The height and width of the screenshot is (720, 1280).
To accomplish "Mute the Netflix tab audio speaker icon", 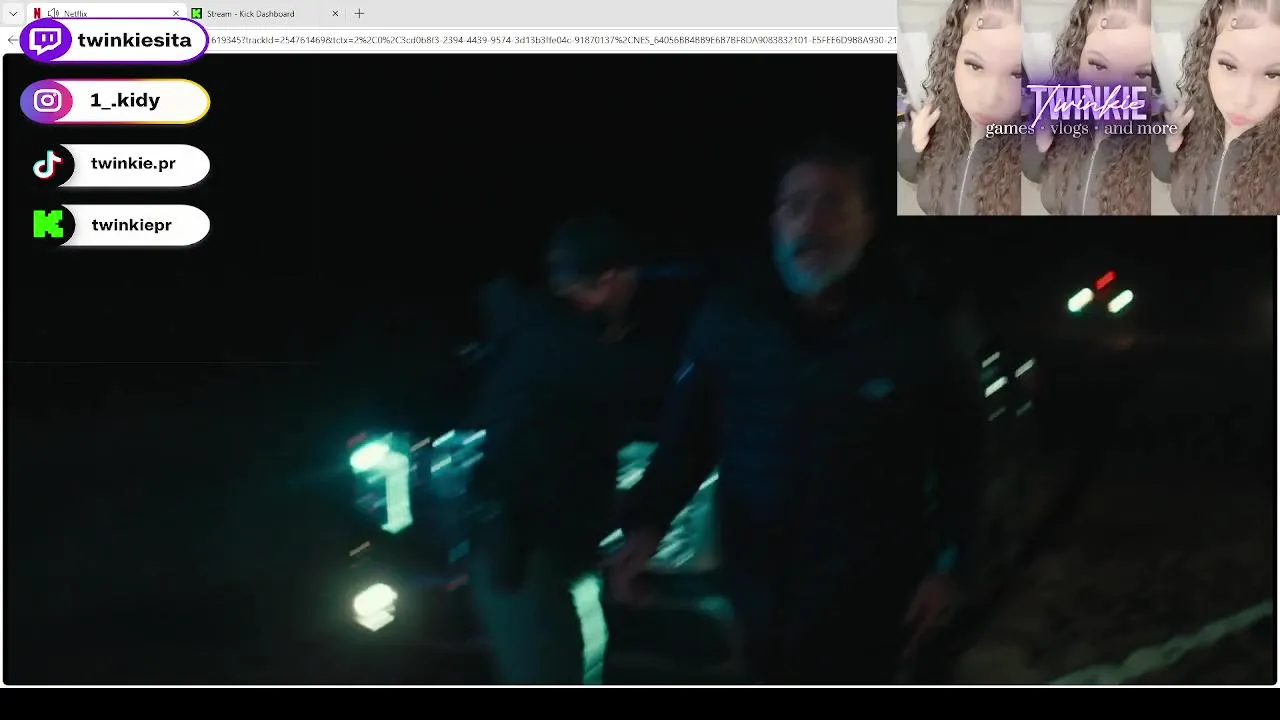I will [x=54, y=14].
